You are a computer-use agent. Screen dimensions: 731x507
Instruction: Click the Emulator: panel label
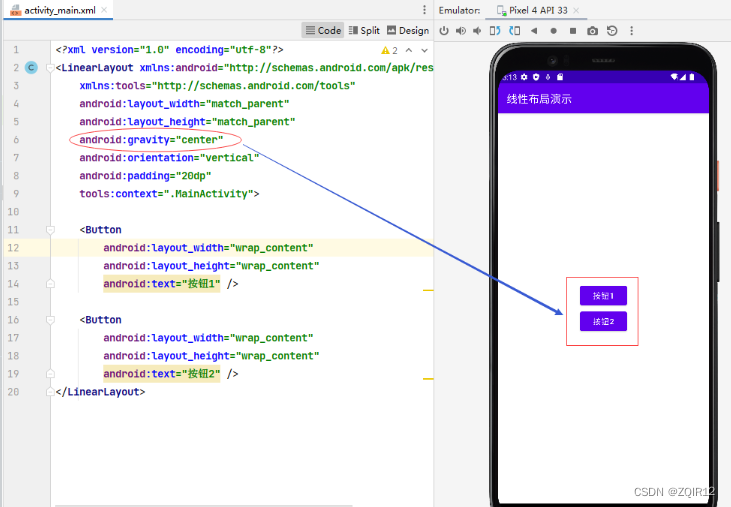pyautogui.click(x=459, y=10)
